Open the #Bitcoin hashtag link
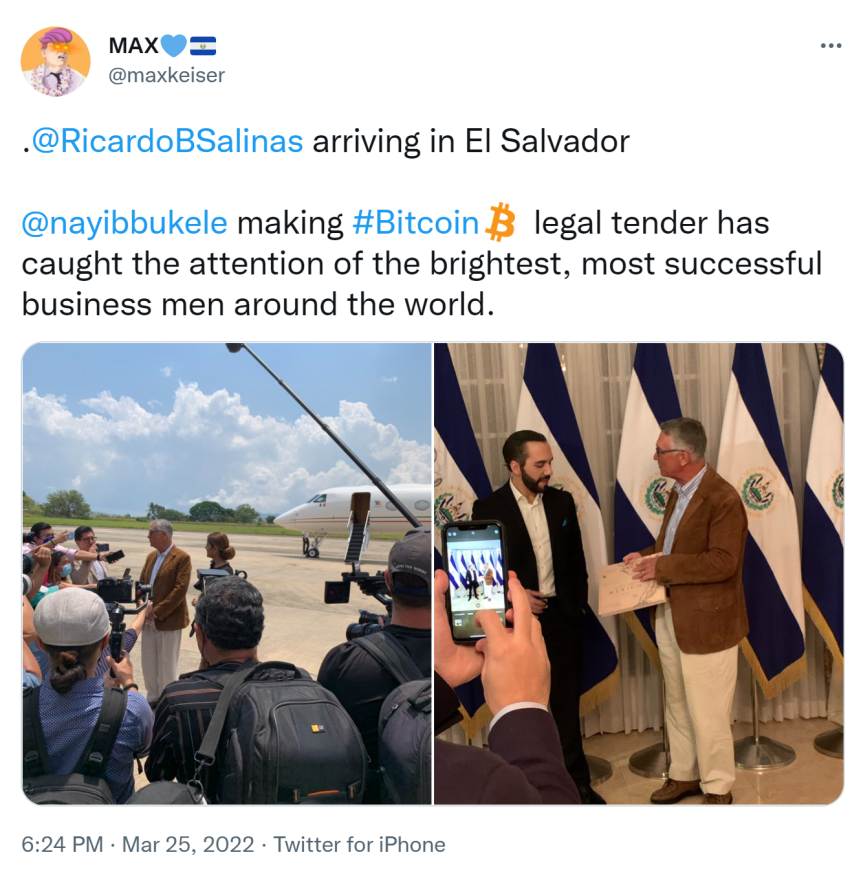 click(x=415, y=222)
